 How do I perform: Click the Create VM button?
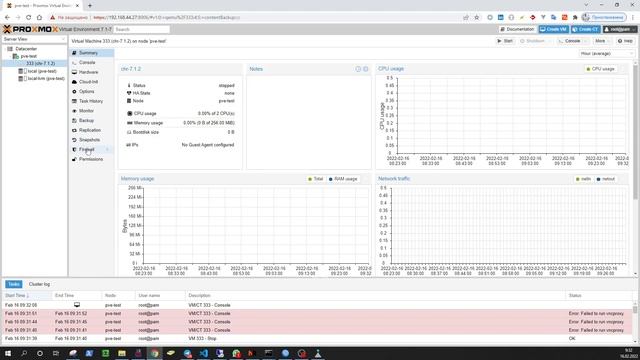(x=553, y=29)
